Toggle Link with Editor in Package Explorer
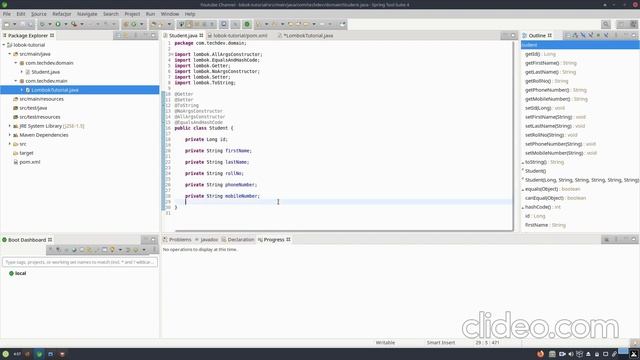The height and width of the screenshot is (360, 640). tap(126, 36)
